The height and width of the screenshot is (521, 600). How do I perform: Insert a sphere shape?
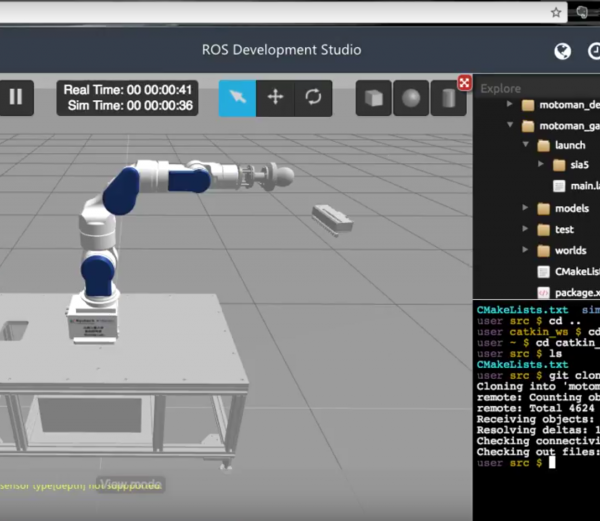click(410, 98)
